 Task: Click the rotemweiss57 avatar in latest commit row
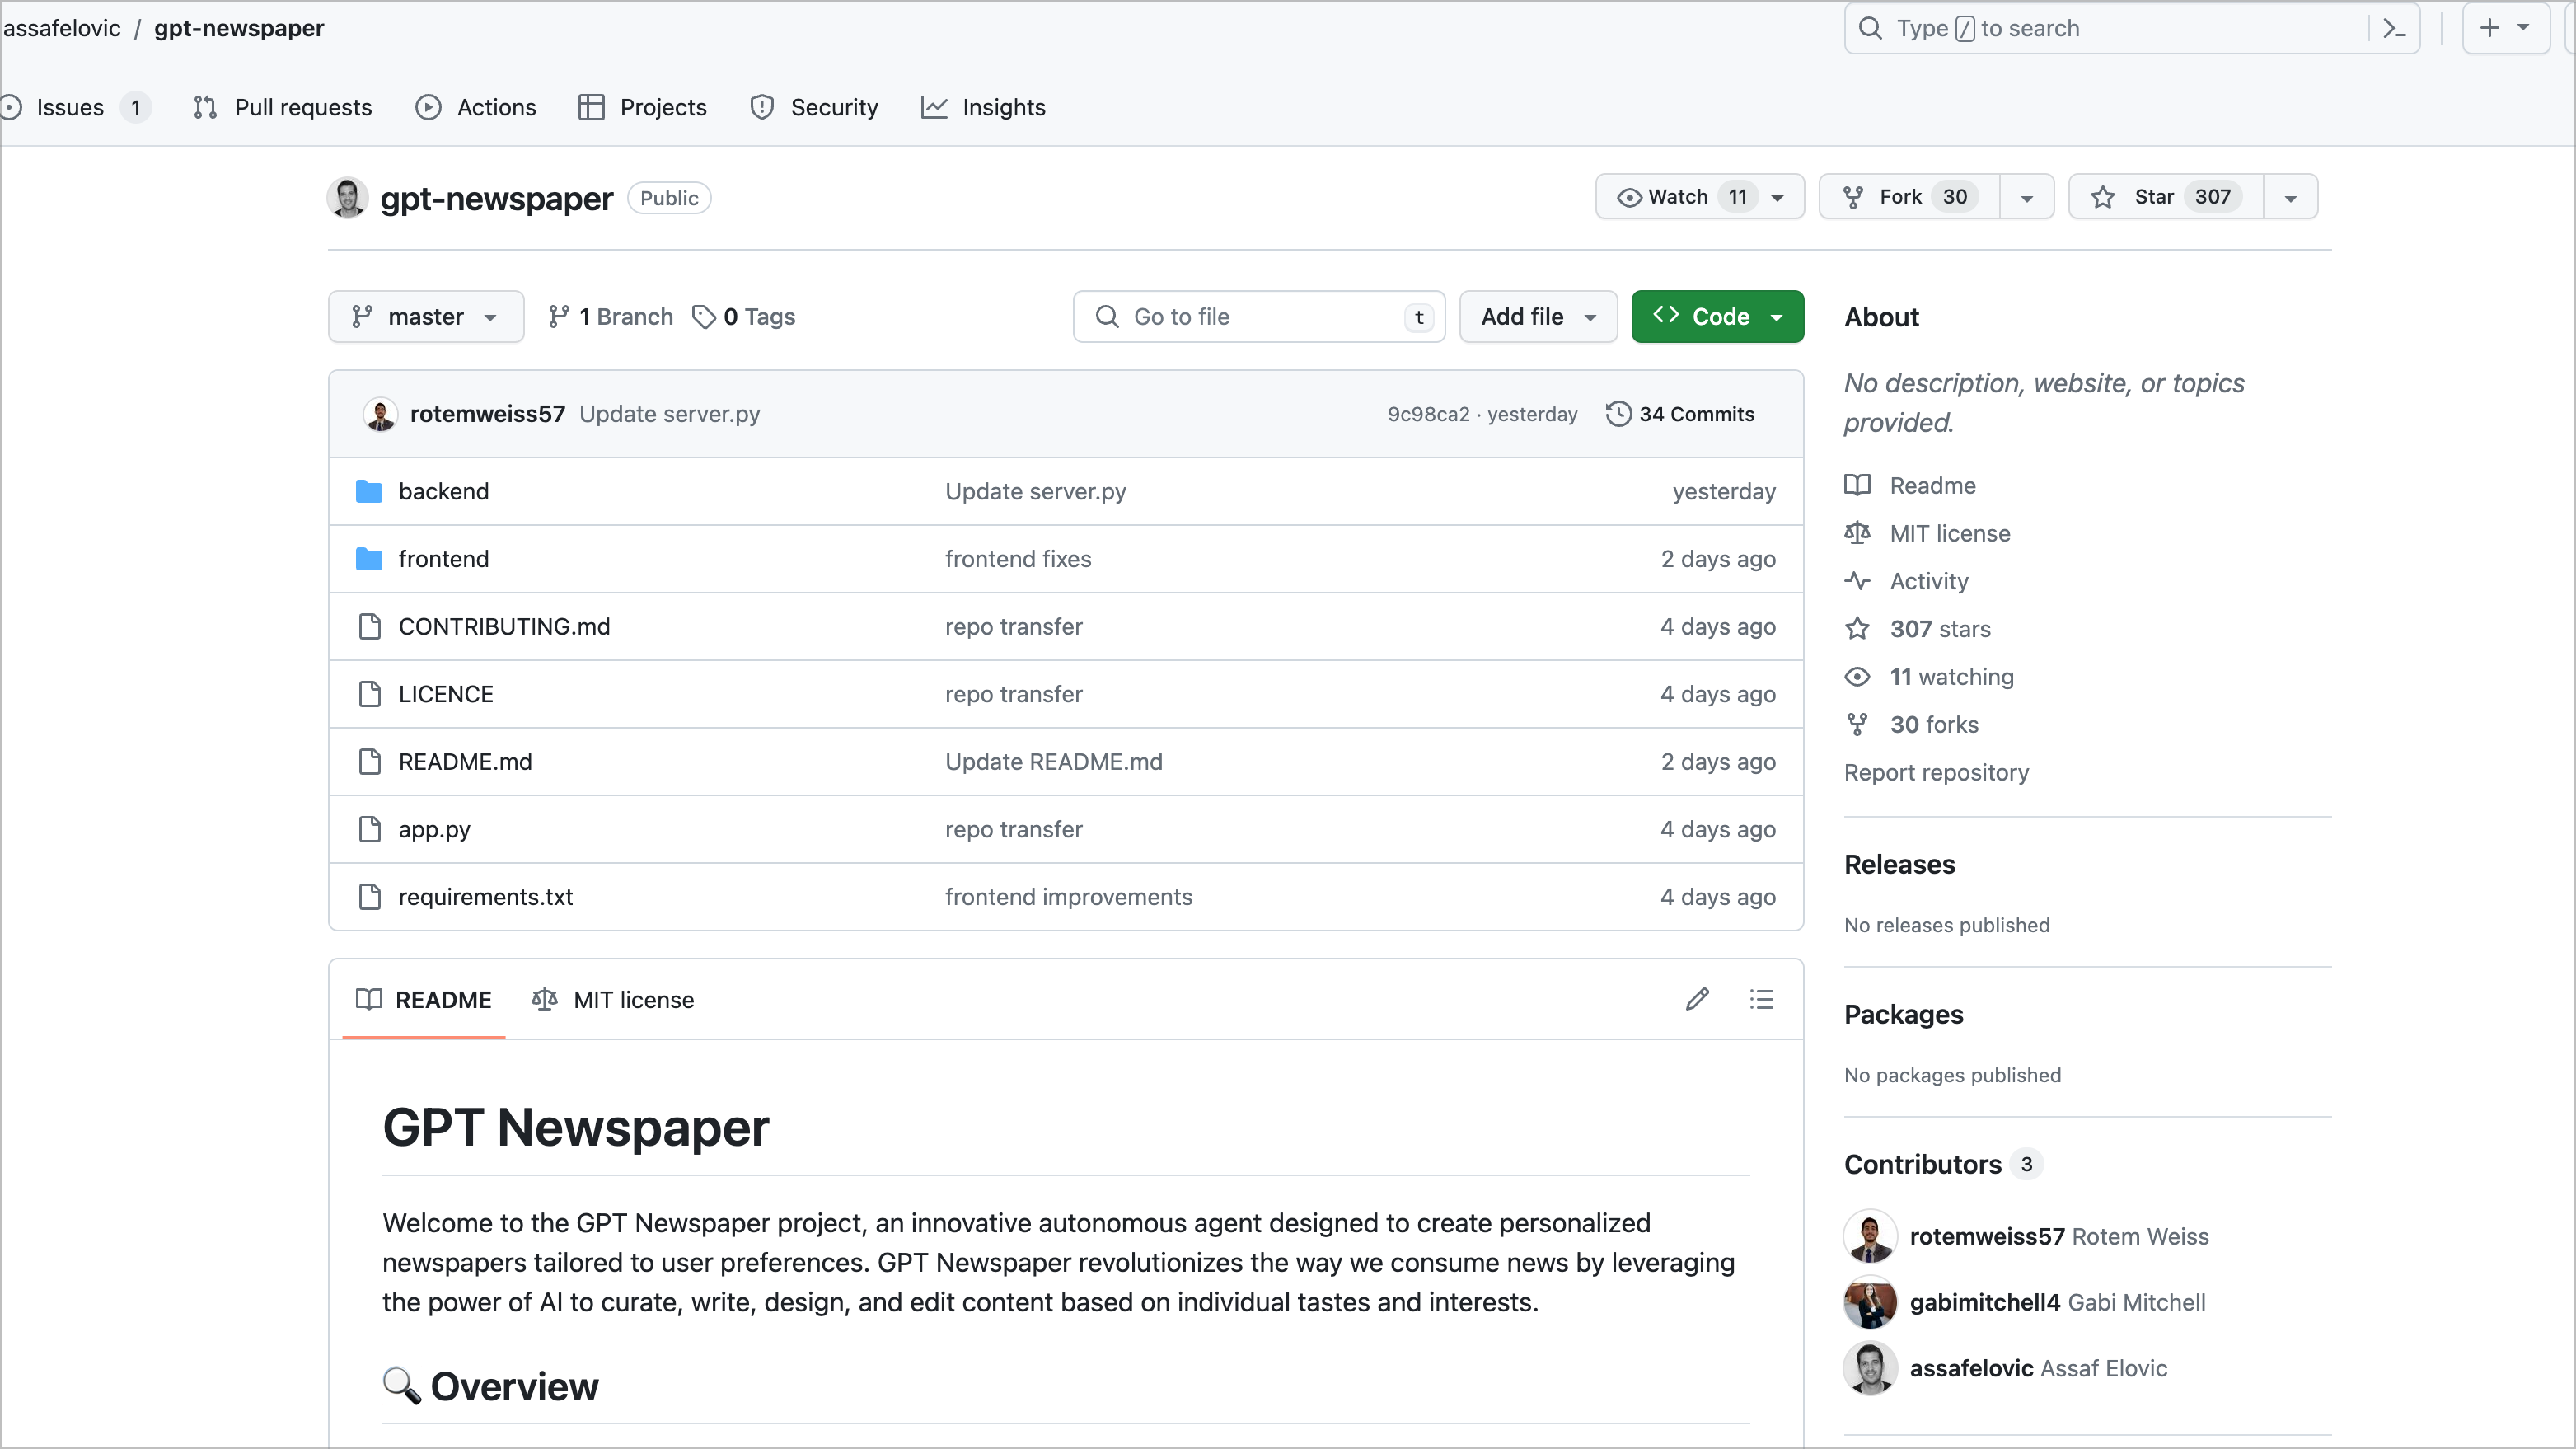point(380,414)
